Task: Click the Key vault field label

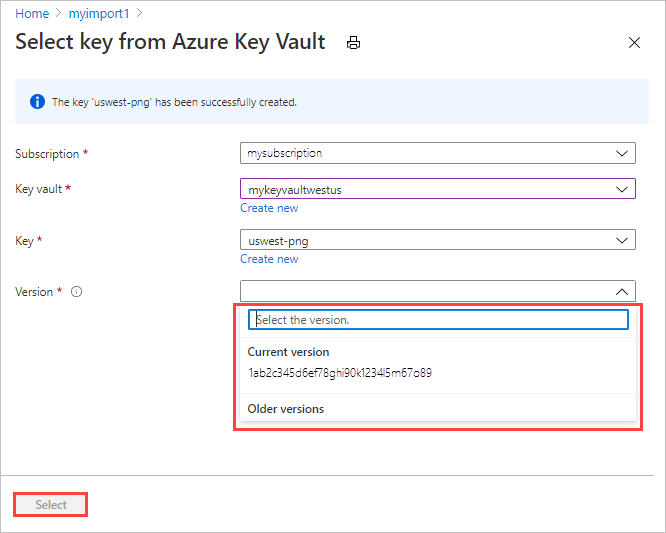Action: coord(39,189)
